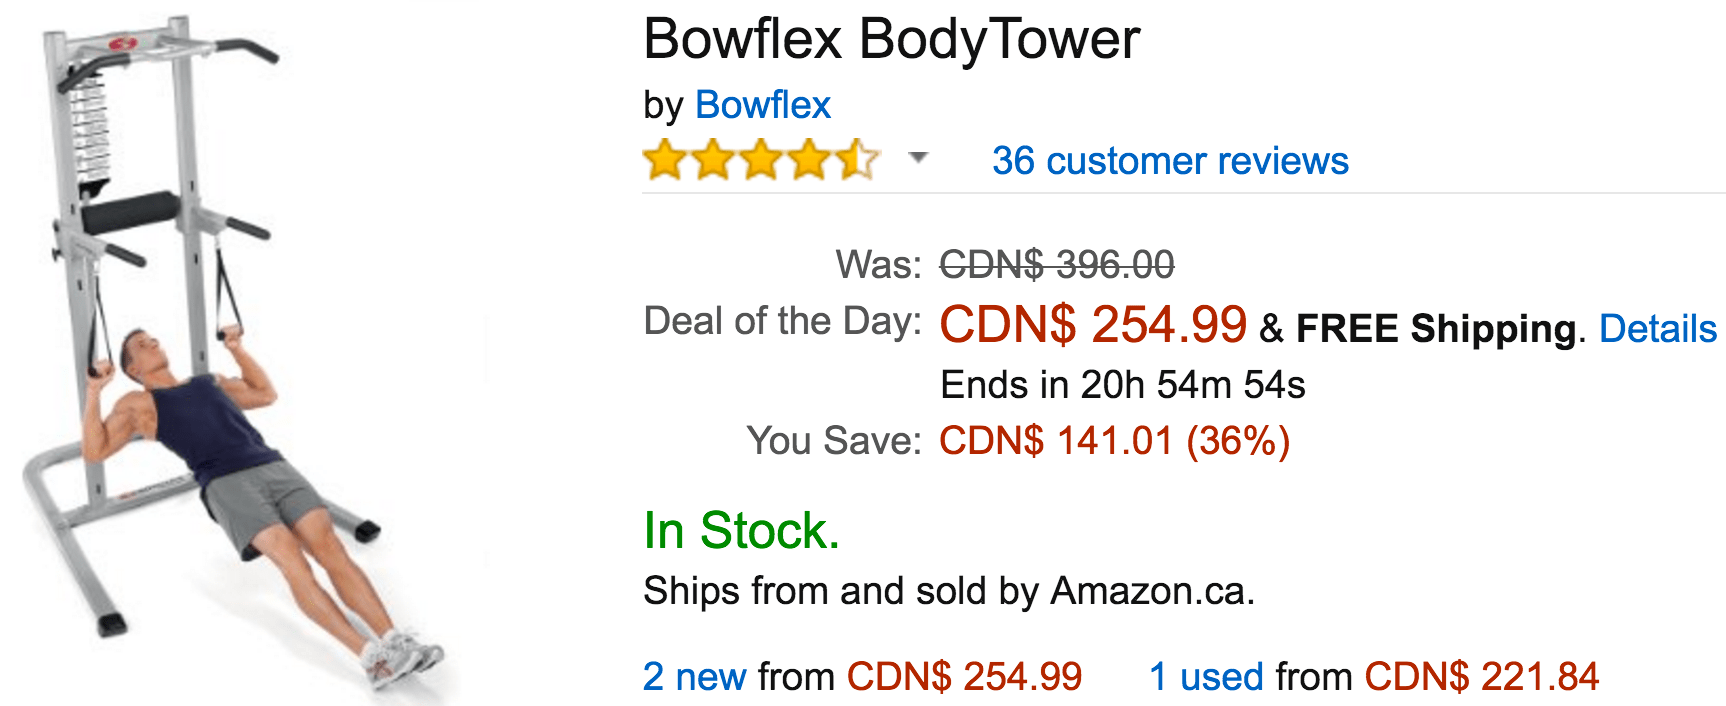This screenshot has width=1726, height=706.
Task: Click the half-filled fifth rating star
Action: pyautogui.click(x=858, y=160)
